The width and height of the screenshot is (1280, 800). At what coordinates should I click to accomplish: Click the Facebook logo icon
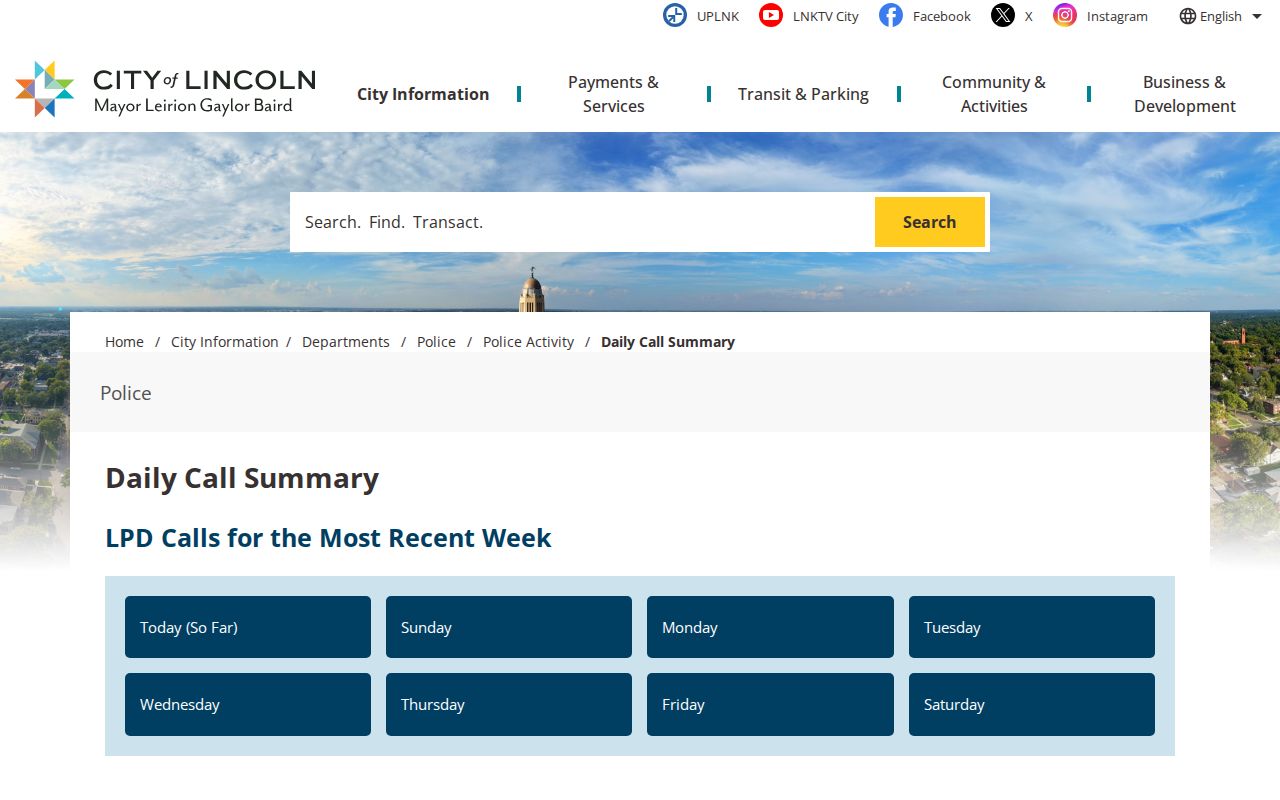891,16
